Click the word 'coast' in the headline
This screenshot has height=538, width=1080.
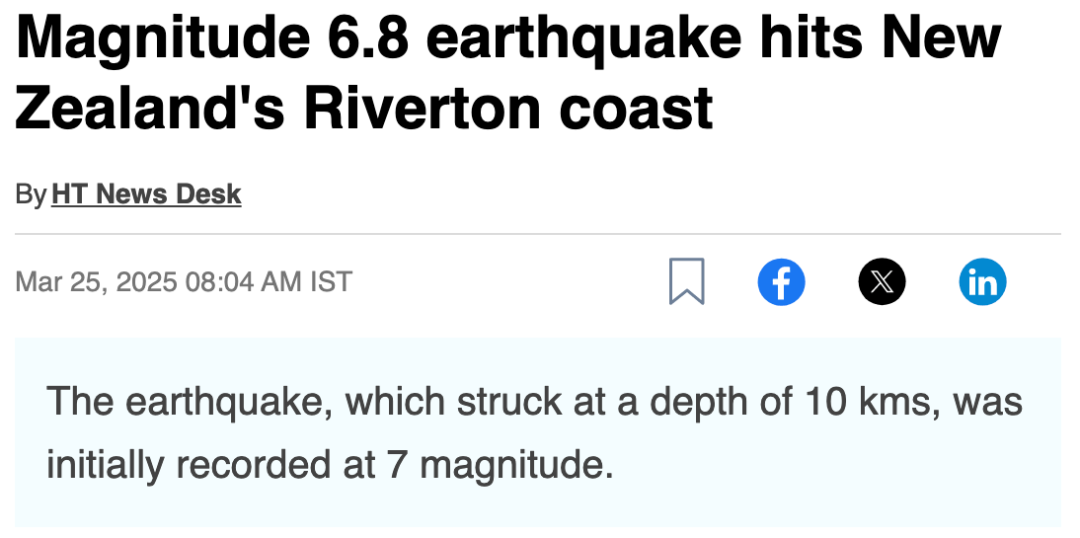[x=636, y=110]
